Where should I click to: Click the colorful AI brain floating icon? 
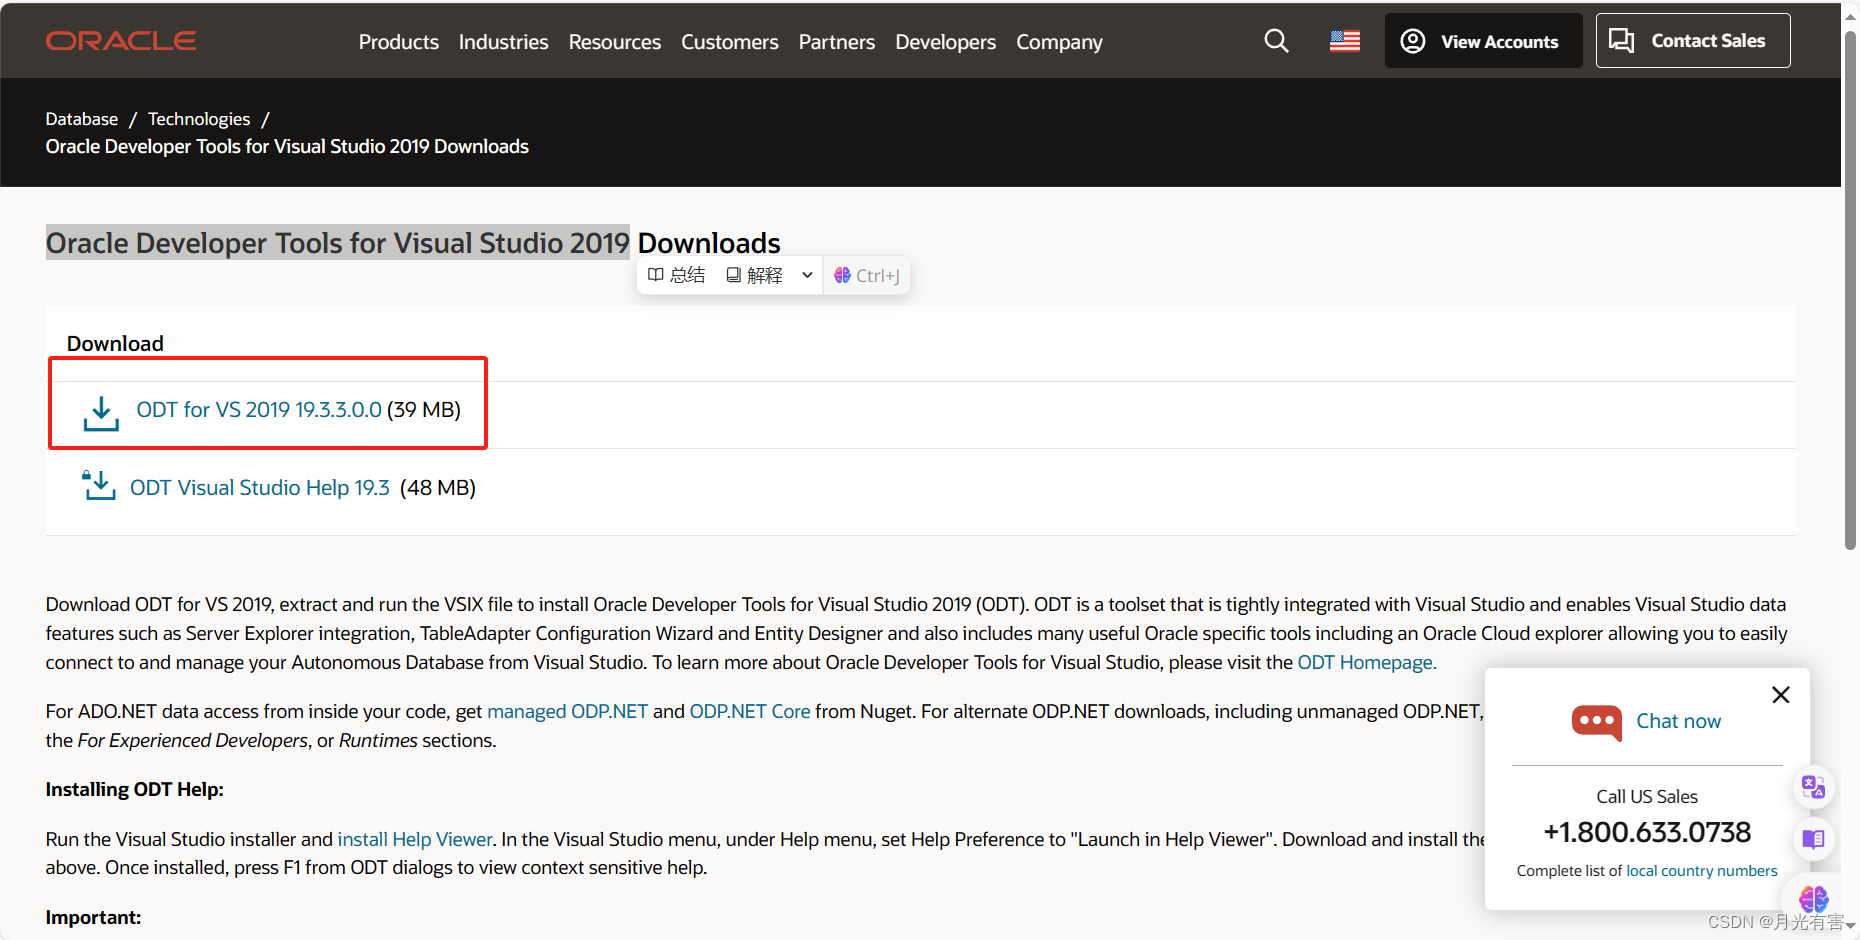[x=1813, y=899]
